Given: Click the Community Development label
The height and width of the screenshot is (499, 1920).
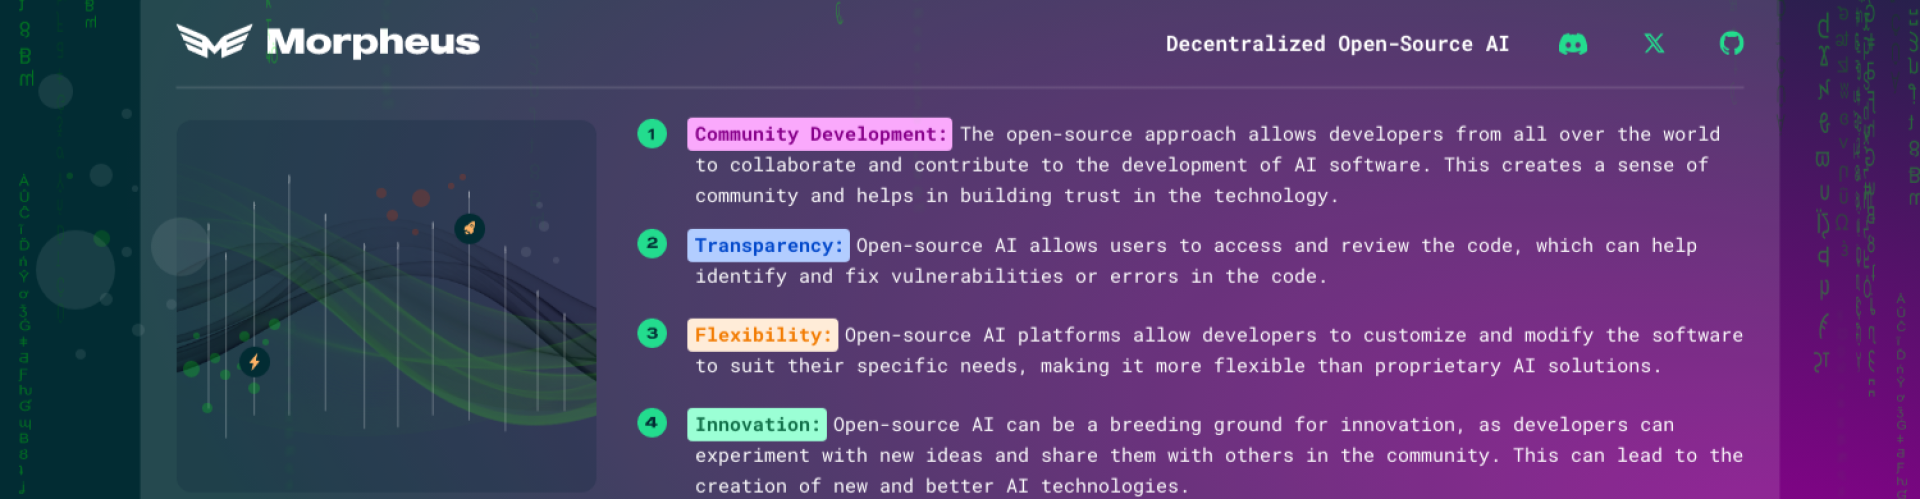Looking at the screenshot, I should click(819, 134).
